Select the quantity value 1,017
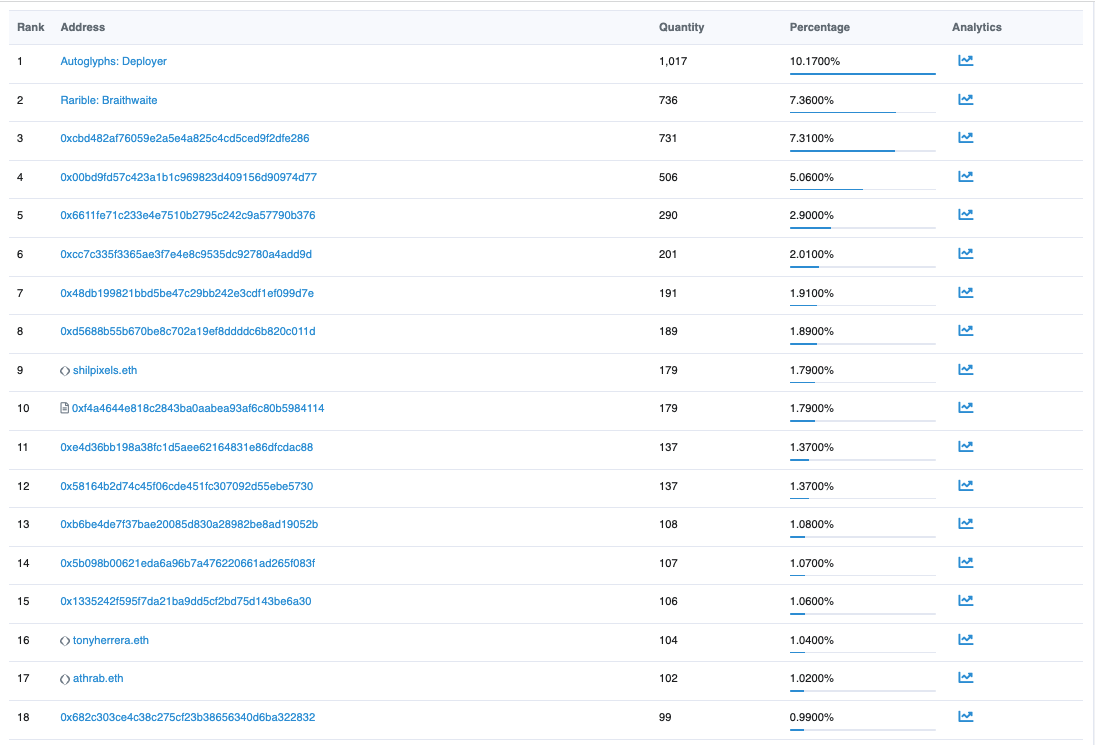 point(673,61)
